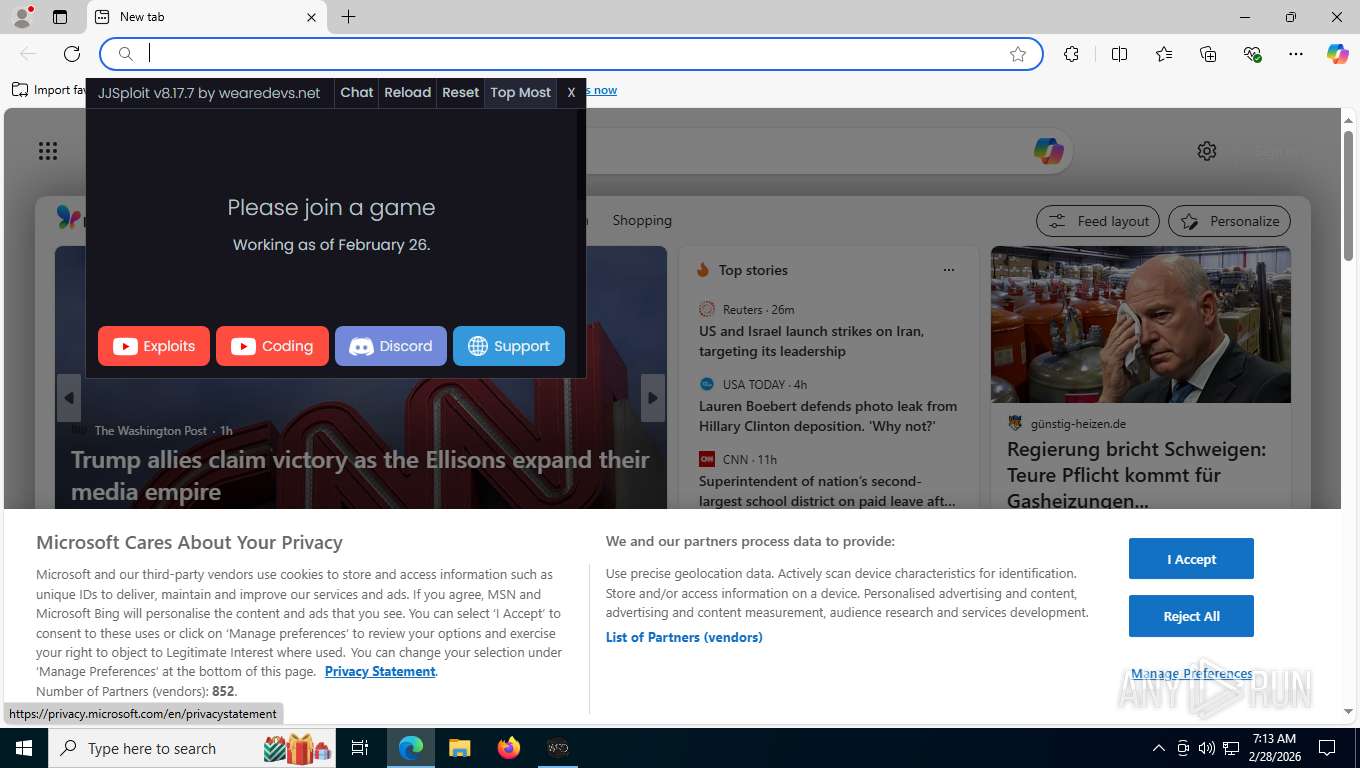
Task: Click the I Accept button
Action: coord(1191,559)
